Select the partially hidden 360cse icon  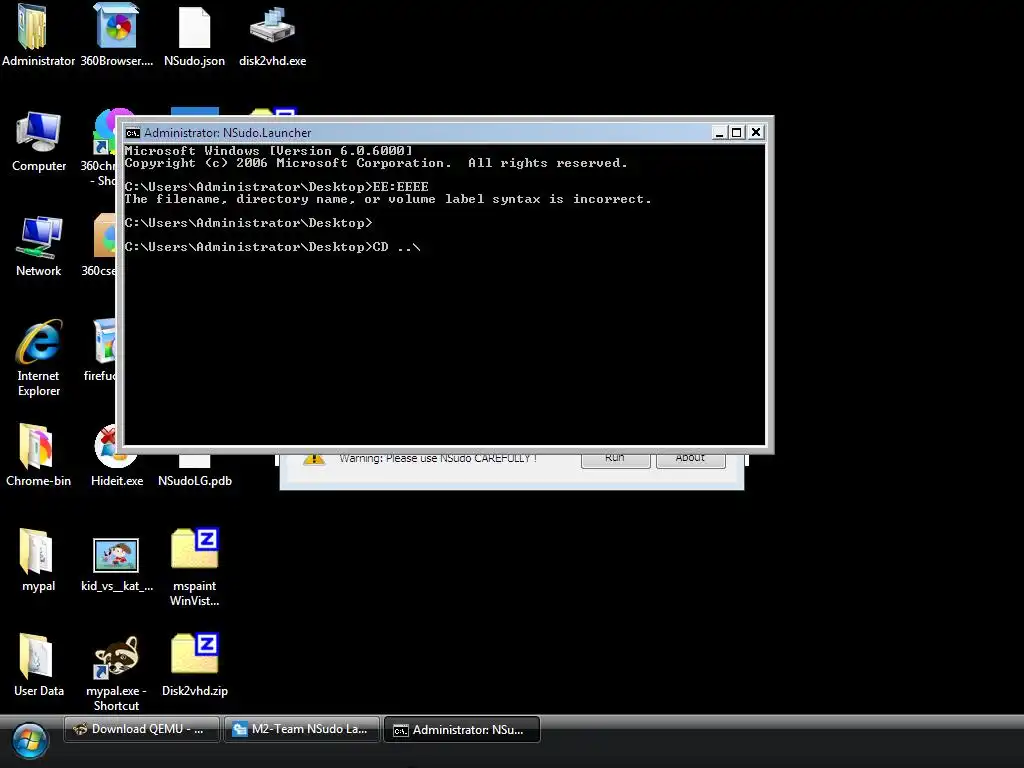pos(104,235)
